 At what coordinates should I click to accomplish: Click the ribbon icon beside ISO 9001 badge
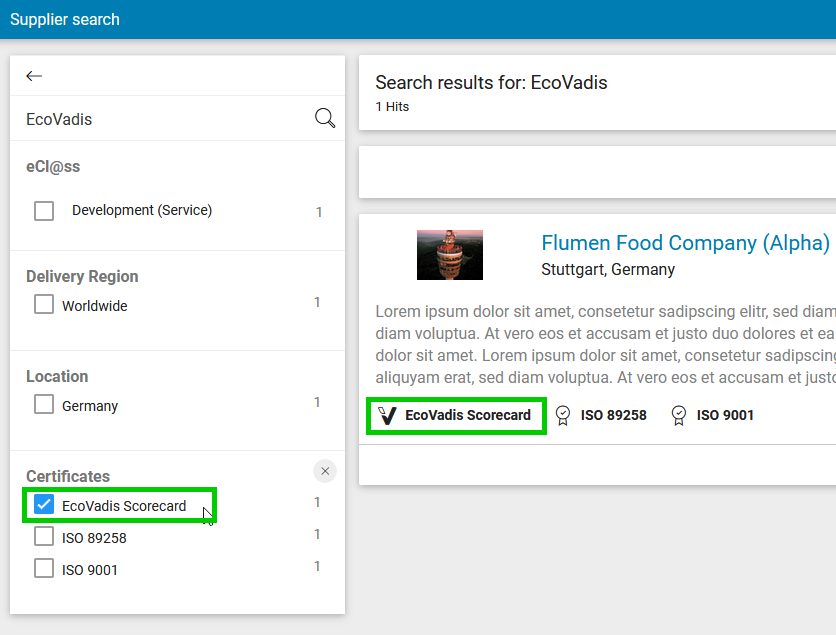click(678, 414)
